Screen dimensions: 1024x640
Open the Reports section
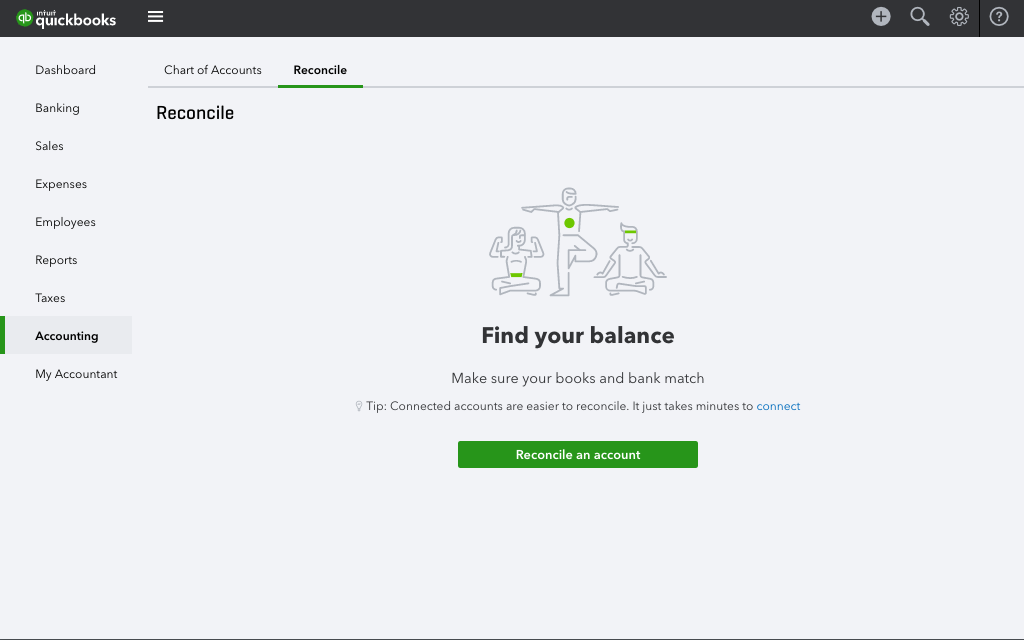pos(56,260)
